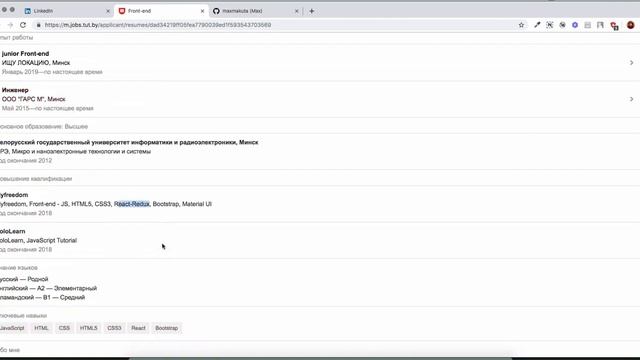Select the HTML skill tag

pyautogui.click(x=41, y=328)
